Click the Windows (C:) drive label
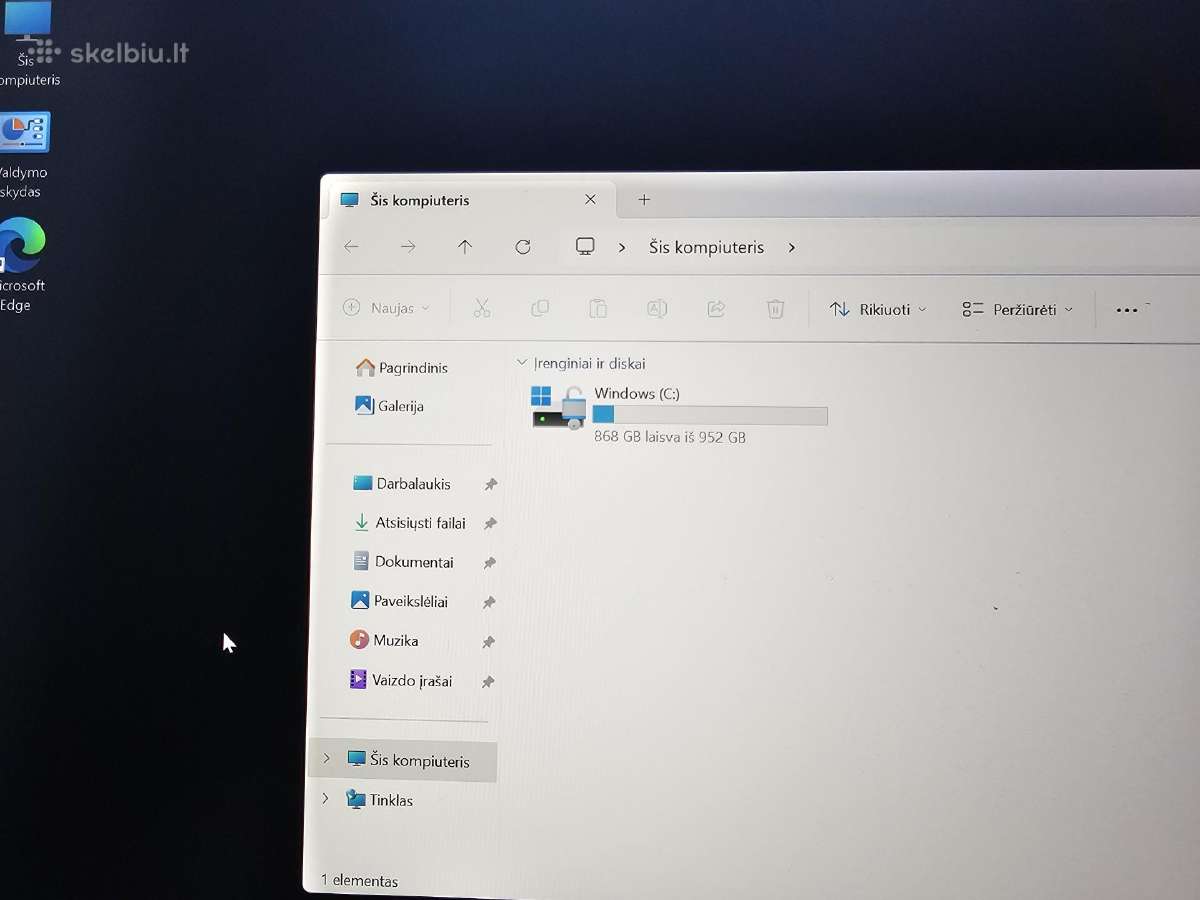Viewport: 1200px width, 900px height. (x=637, y=394)
